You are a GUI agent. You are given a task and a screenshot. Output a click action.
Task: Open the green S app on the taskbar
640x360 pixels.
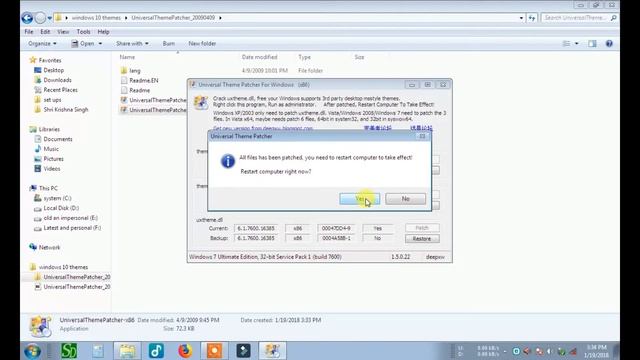point(69,351)
